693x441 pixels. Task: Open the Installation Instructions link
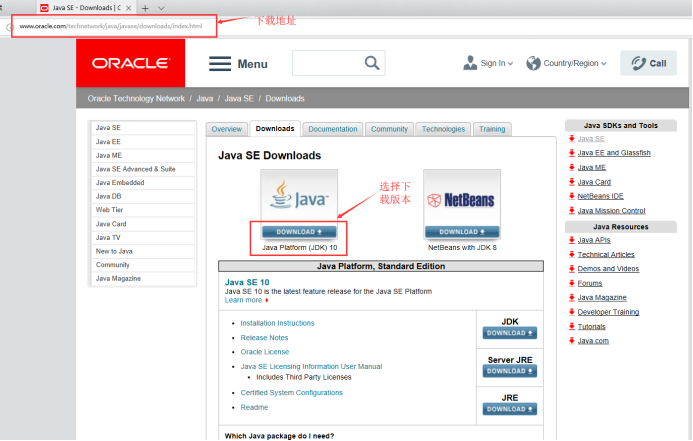(277, 323)
